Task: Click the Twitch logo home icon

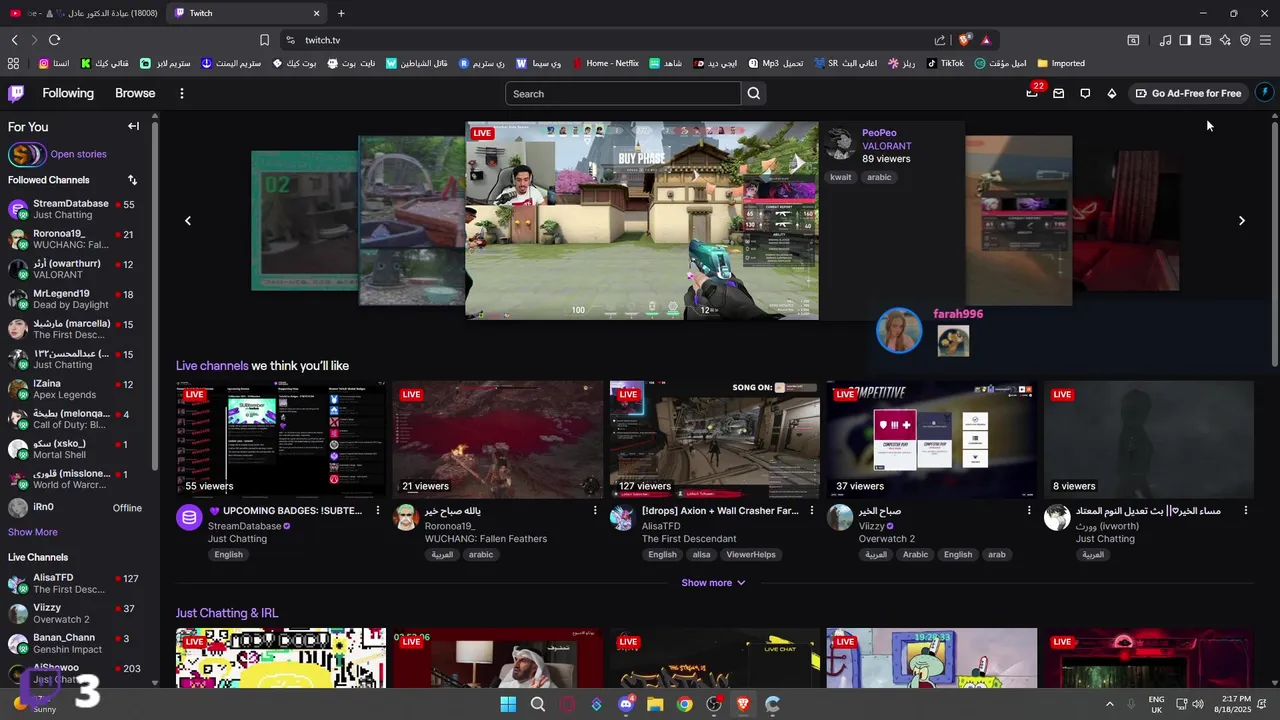Action: coord(16,93)
